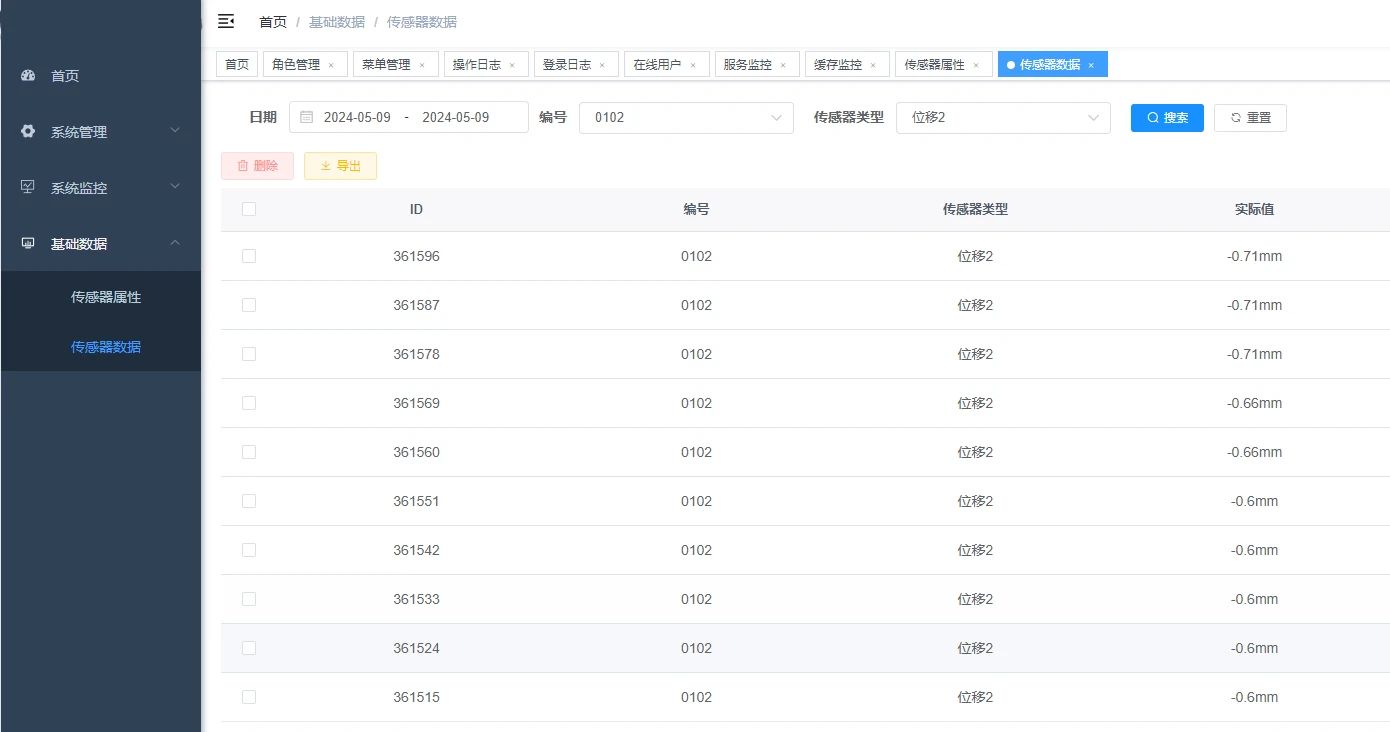Close the 传感器属性 tab
Image resolution: width=1390 pixels, height=732 pixels.
click(976, 65)
